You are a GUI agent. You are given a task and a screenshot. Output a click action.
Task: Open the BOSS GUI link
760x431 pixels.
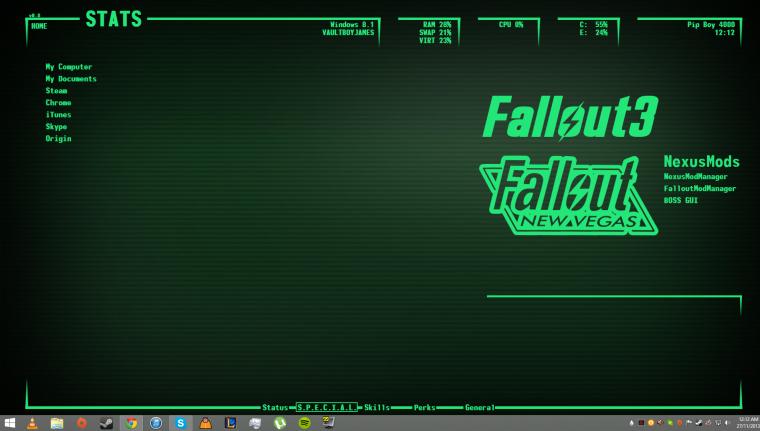pyautogui.click(x=681, y=200)
